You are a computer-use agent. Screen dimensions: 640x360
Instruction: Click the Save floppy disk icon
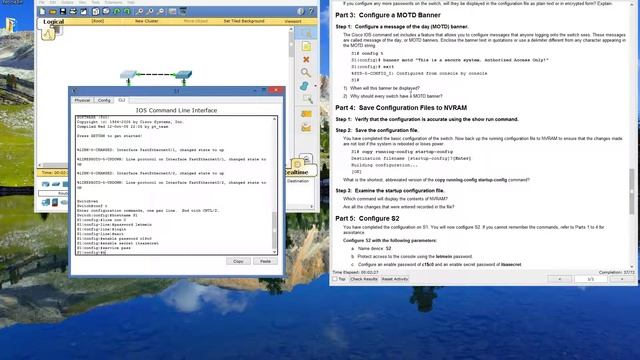click(63, 11)
